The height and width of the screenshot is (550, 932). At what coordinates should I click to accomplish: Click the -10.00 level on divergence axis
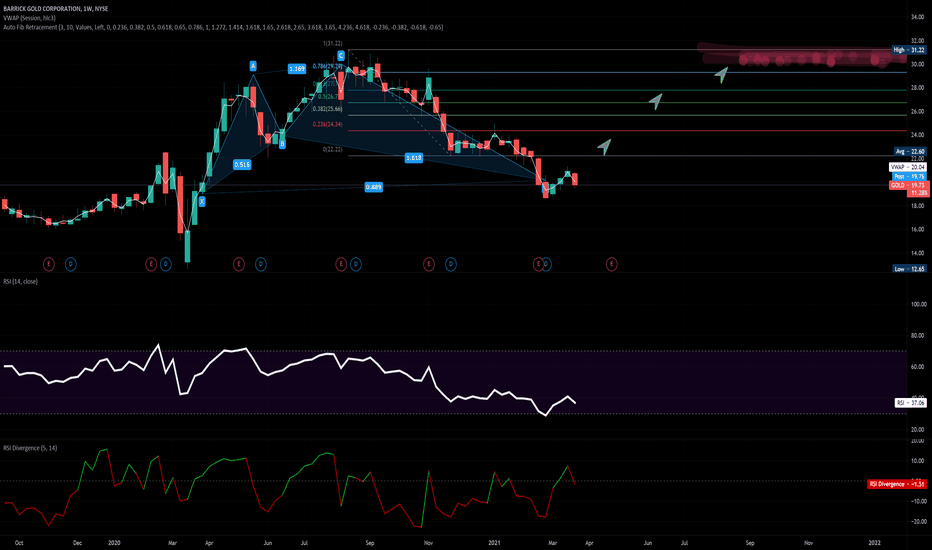917,501
